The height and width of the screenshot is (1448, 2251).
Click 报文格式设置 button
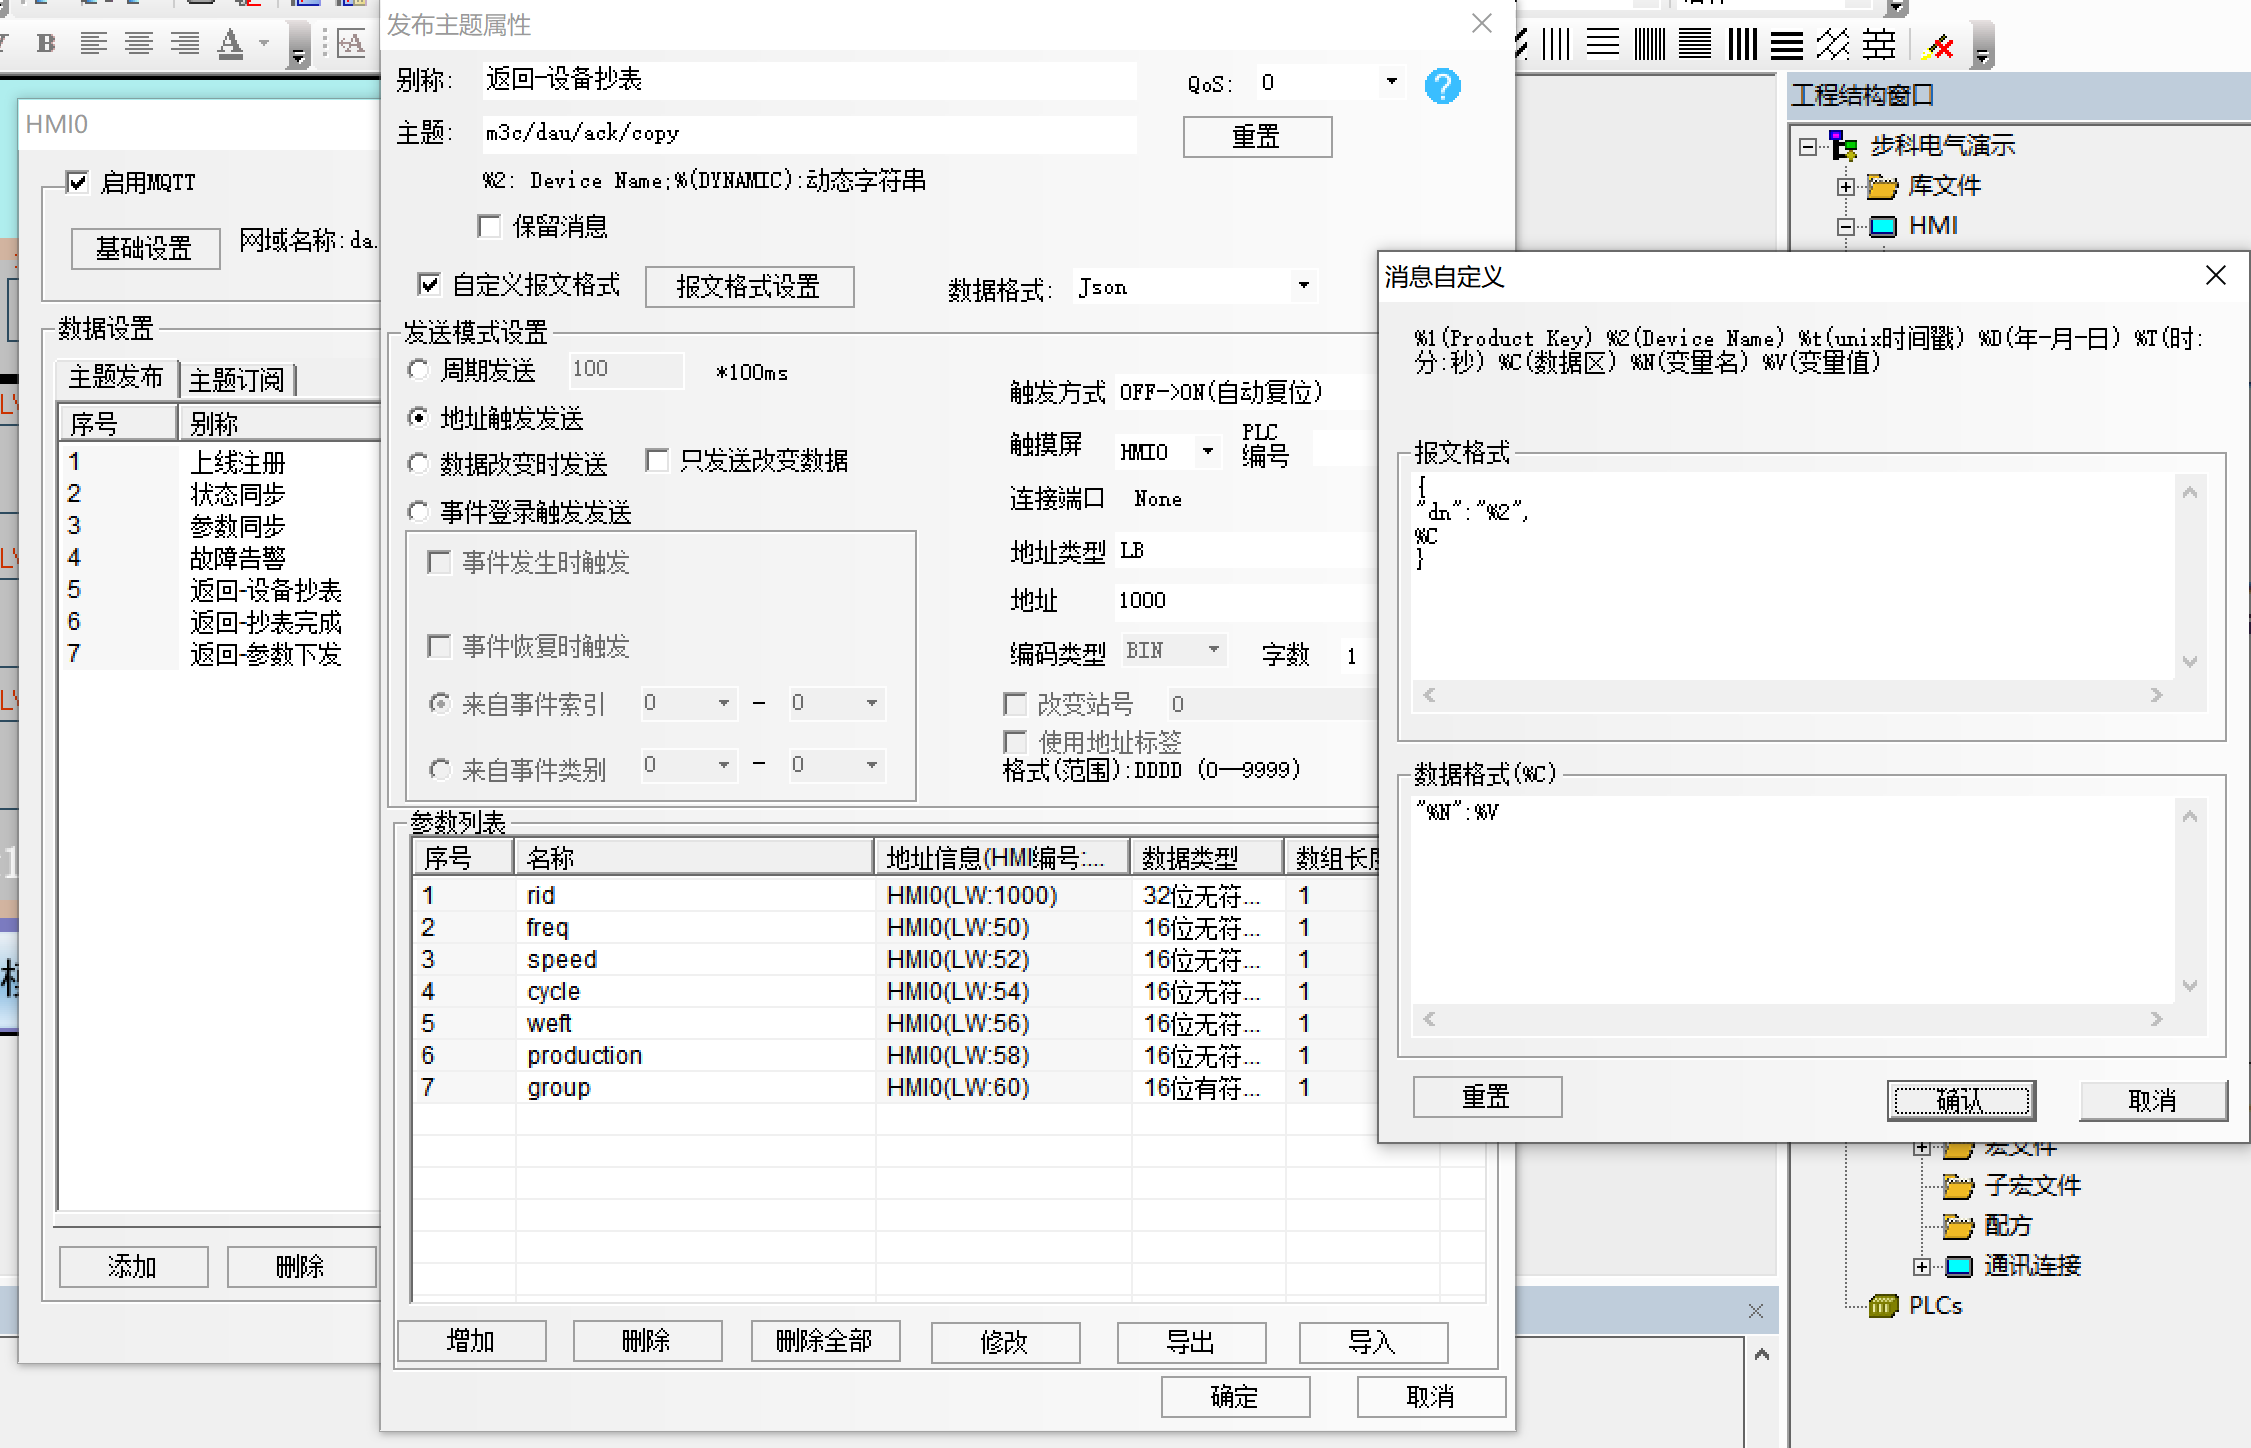(x=749, y=286)
